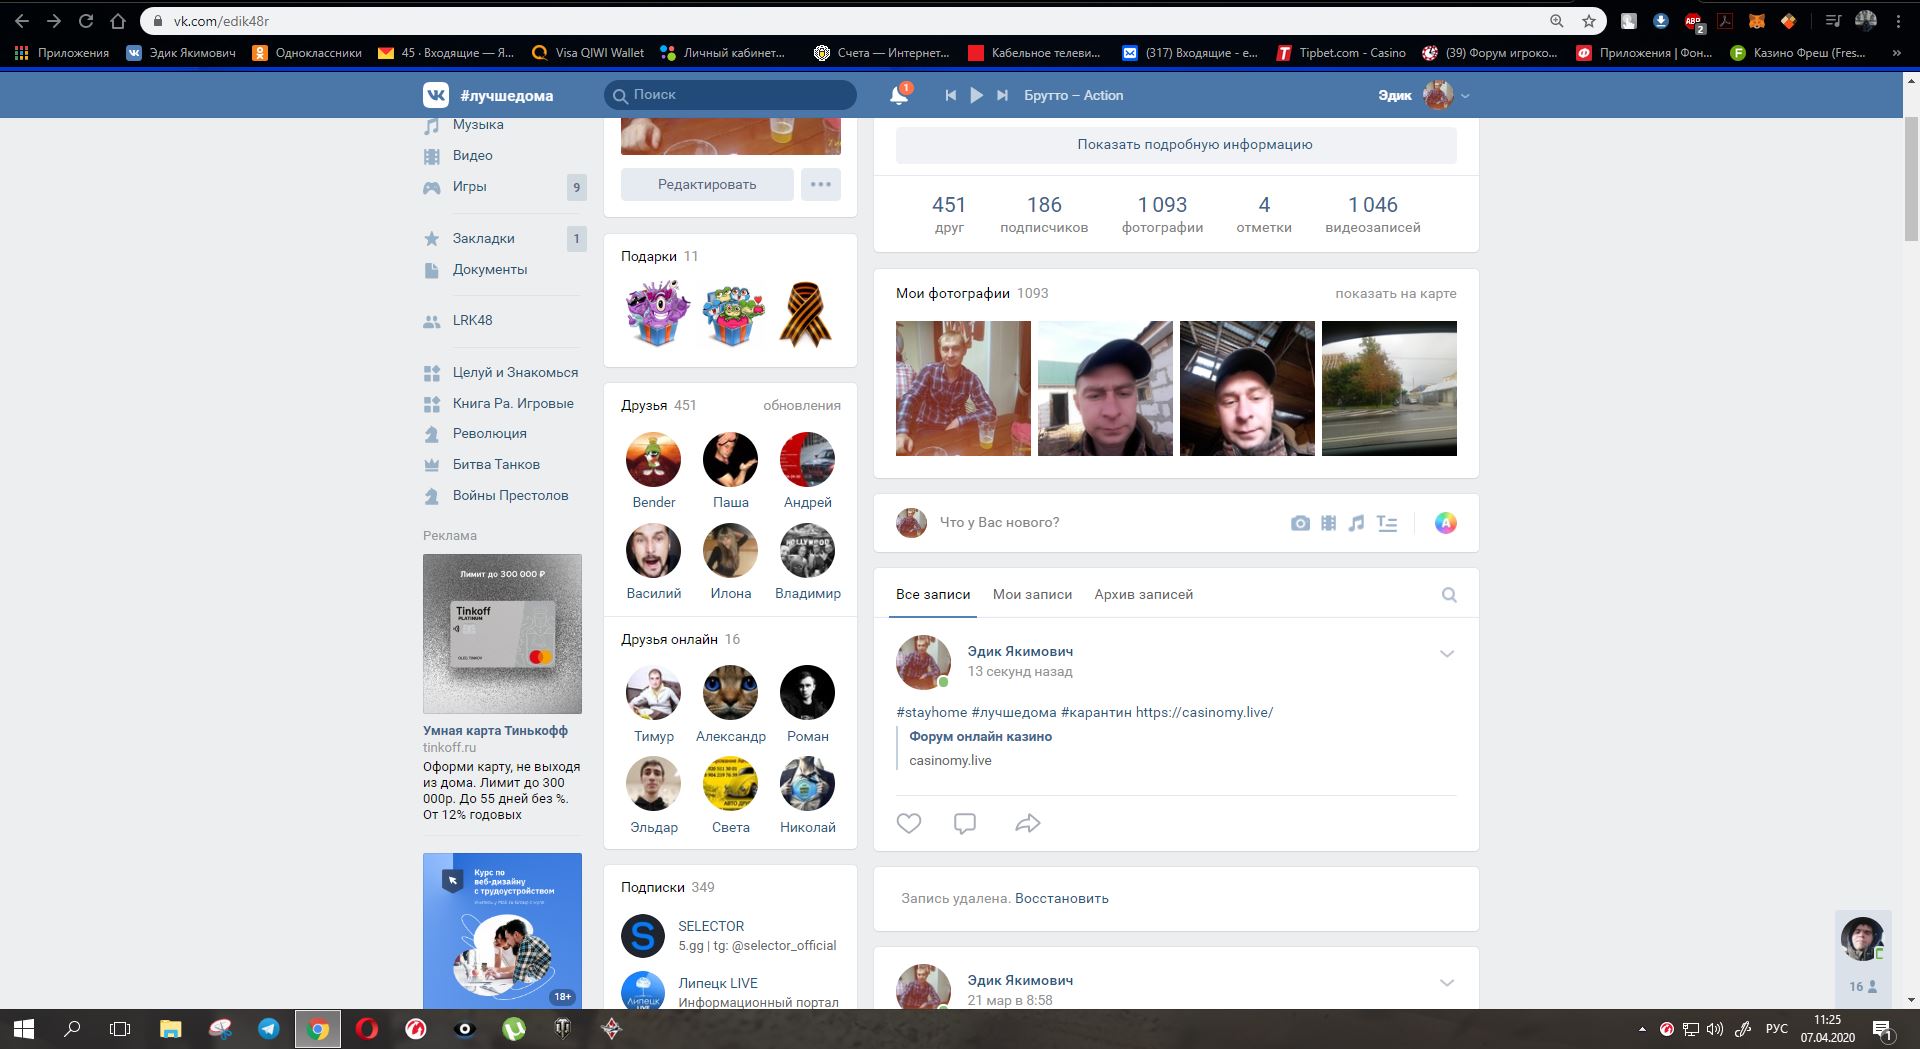Screen dimensions: 1920x1049
Task: Search wall posts with the magnifier icon
Action: (x=1449, y=595)
